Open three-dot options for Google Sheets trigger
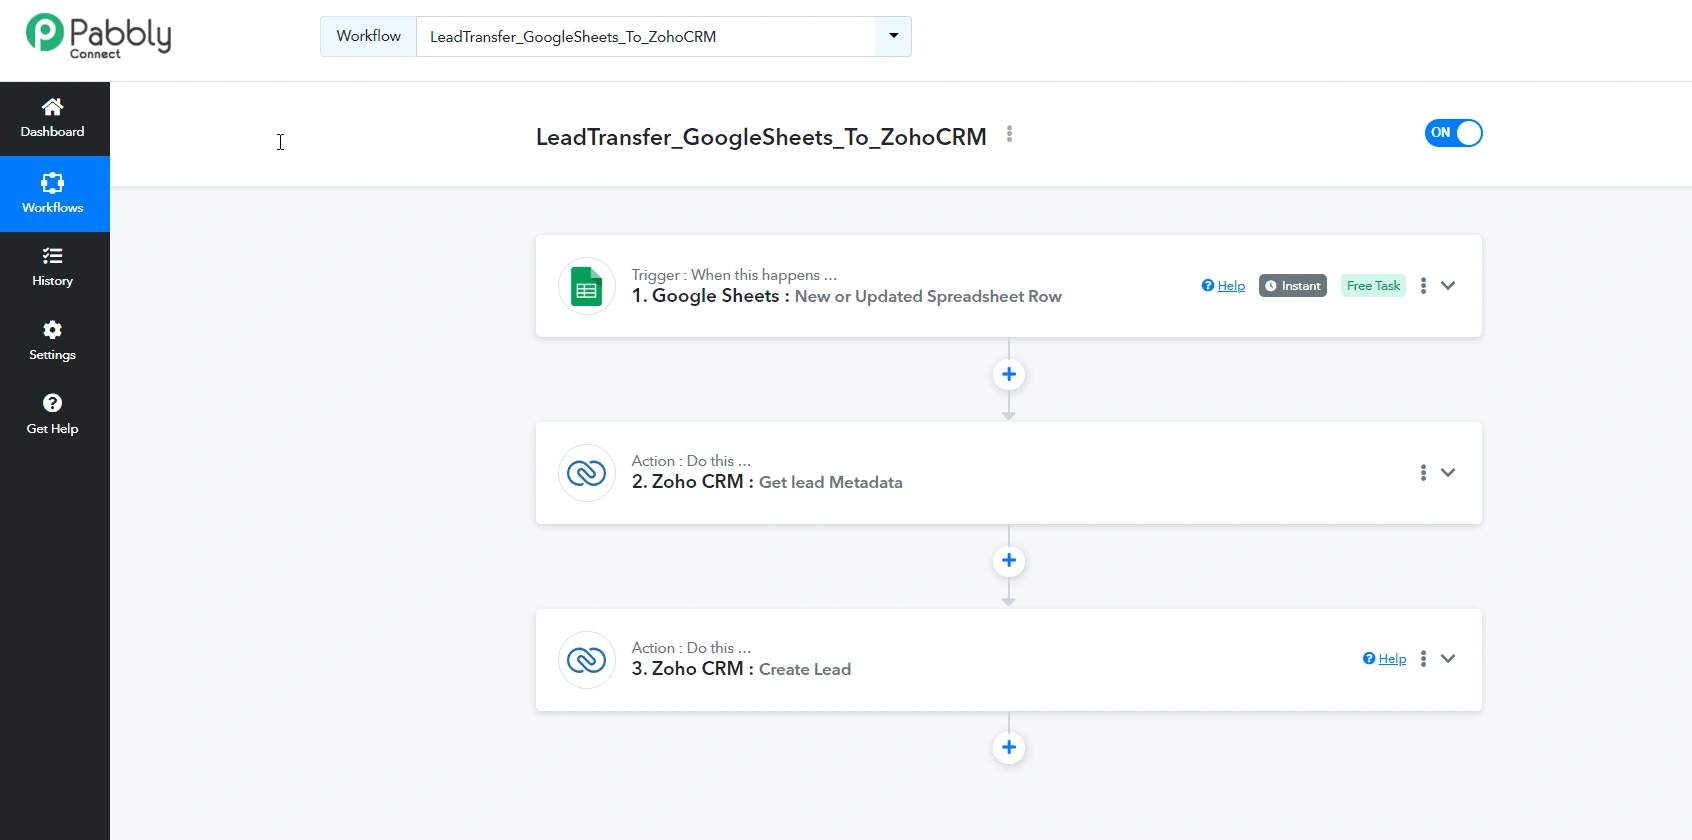This screenshot has height=840, width=1692. pyautogui.click(x=1423, y=286)
